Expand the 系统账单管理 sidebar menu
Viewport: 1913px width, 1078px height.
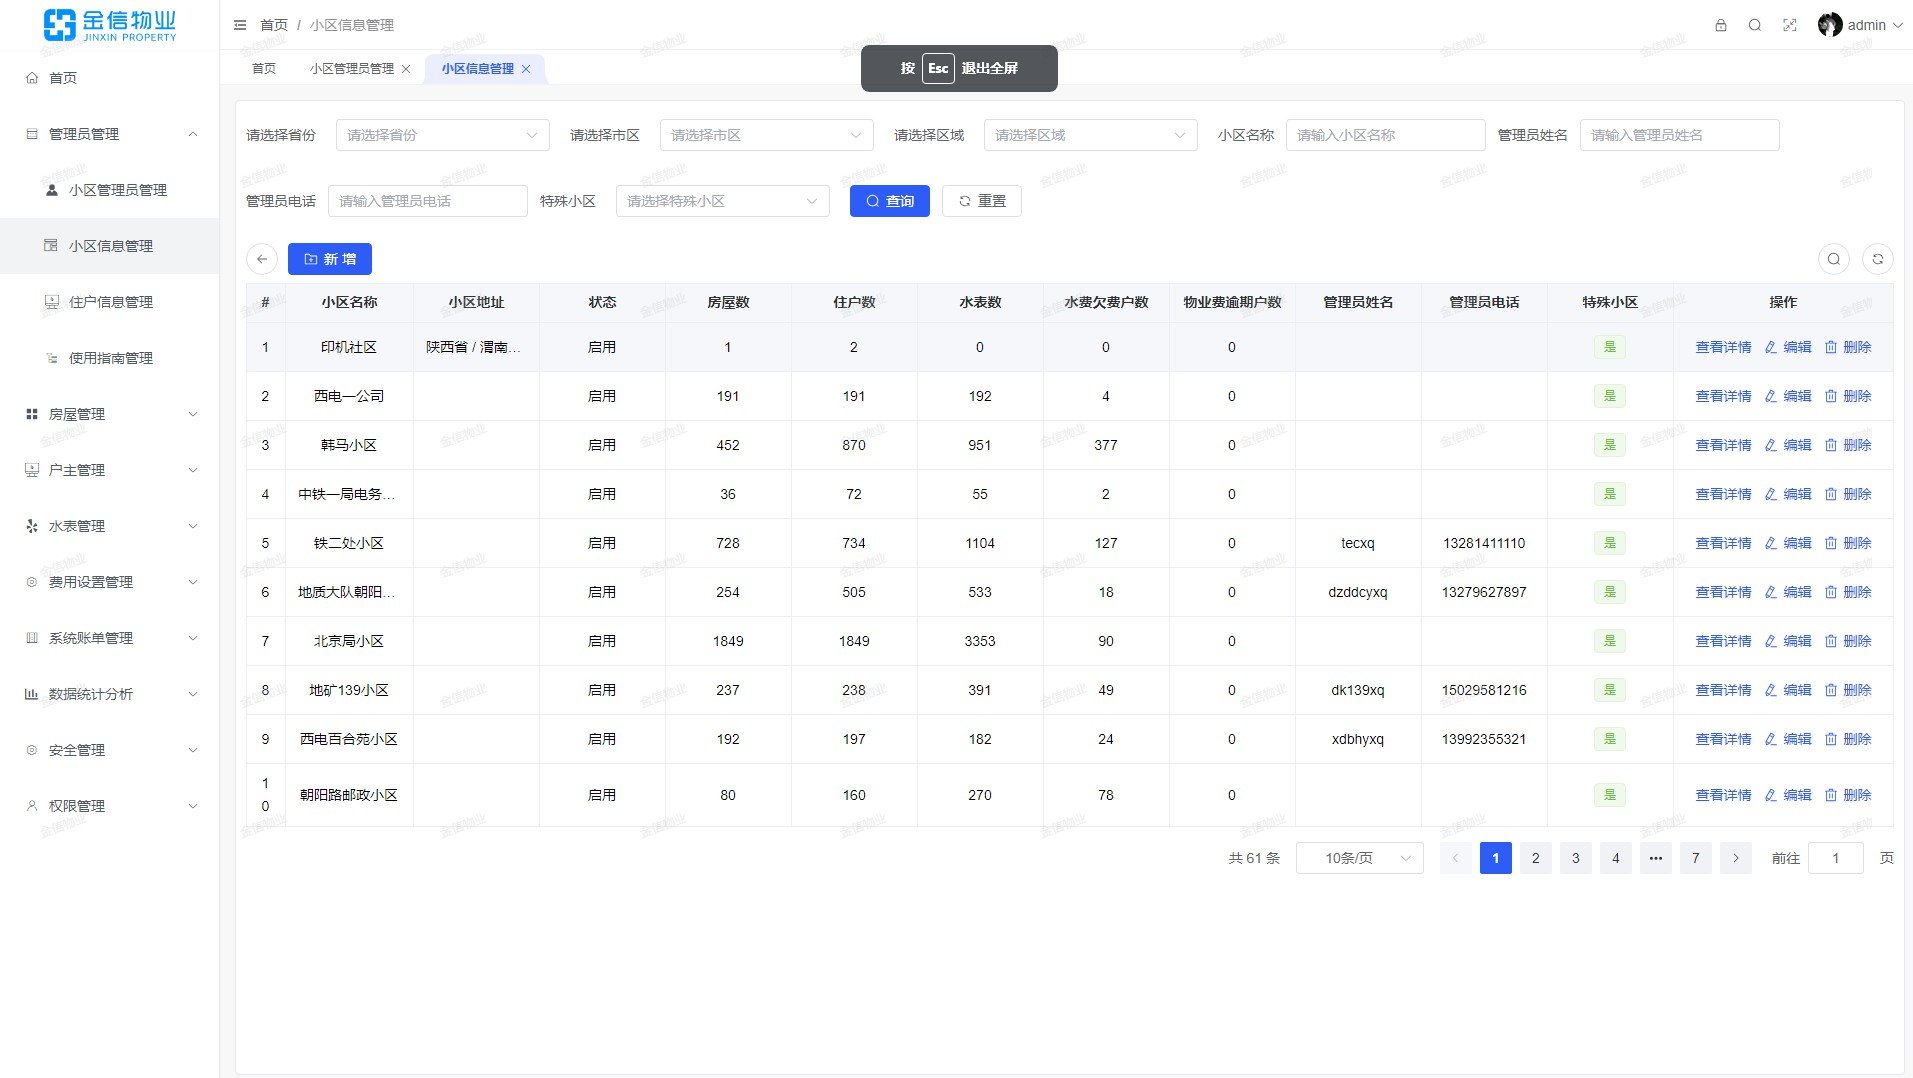(110, 638)
